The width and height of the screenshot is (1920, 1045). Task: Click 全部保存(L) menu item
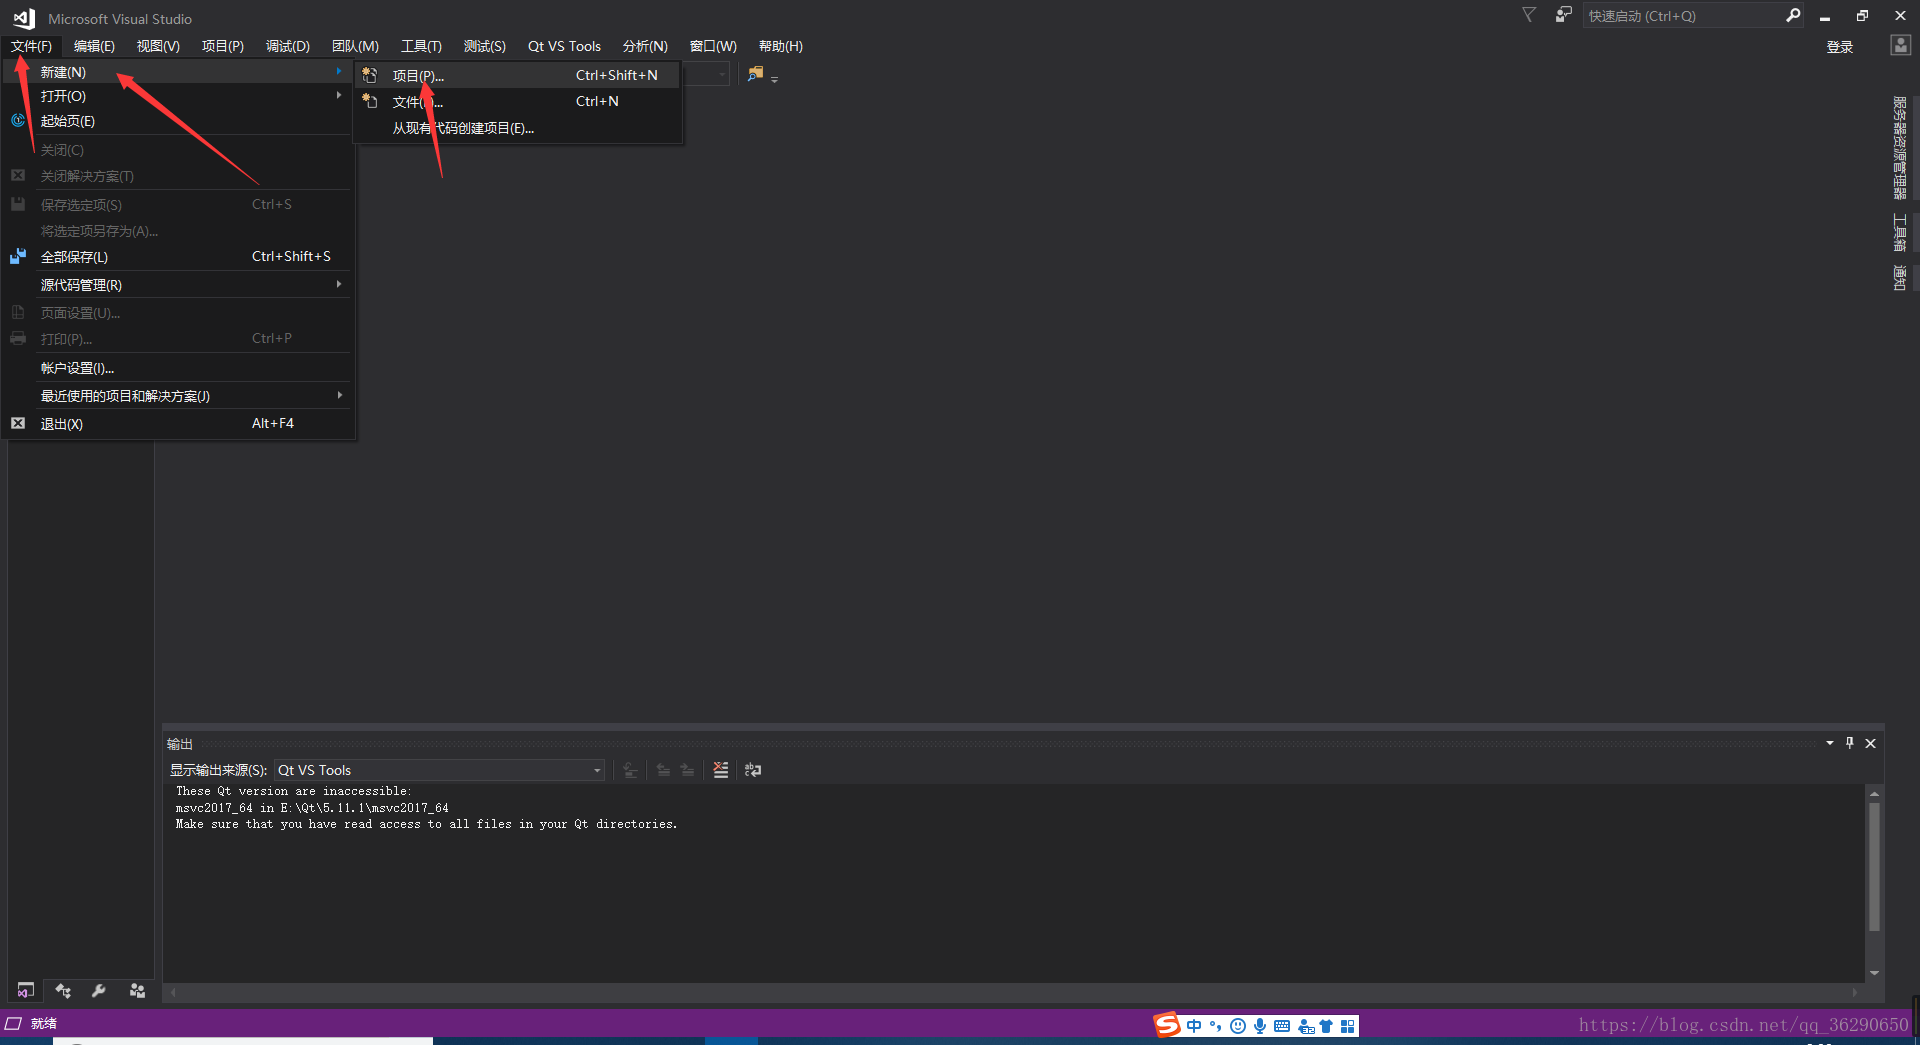178,257
